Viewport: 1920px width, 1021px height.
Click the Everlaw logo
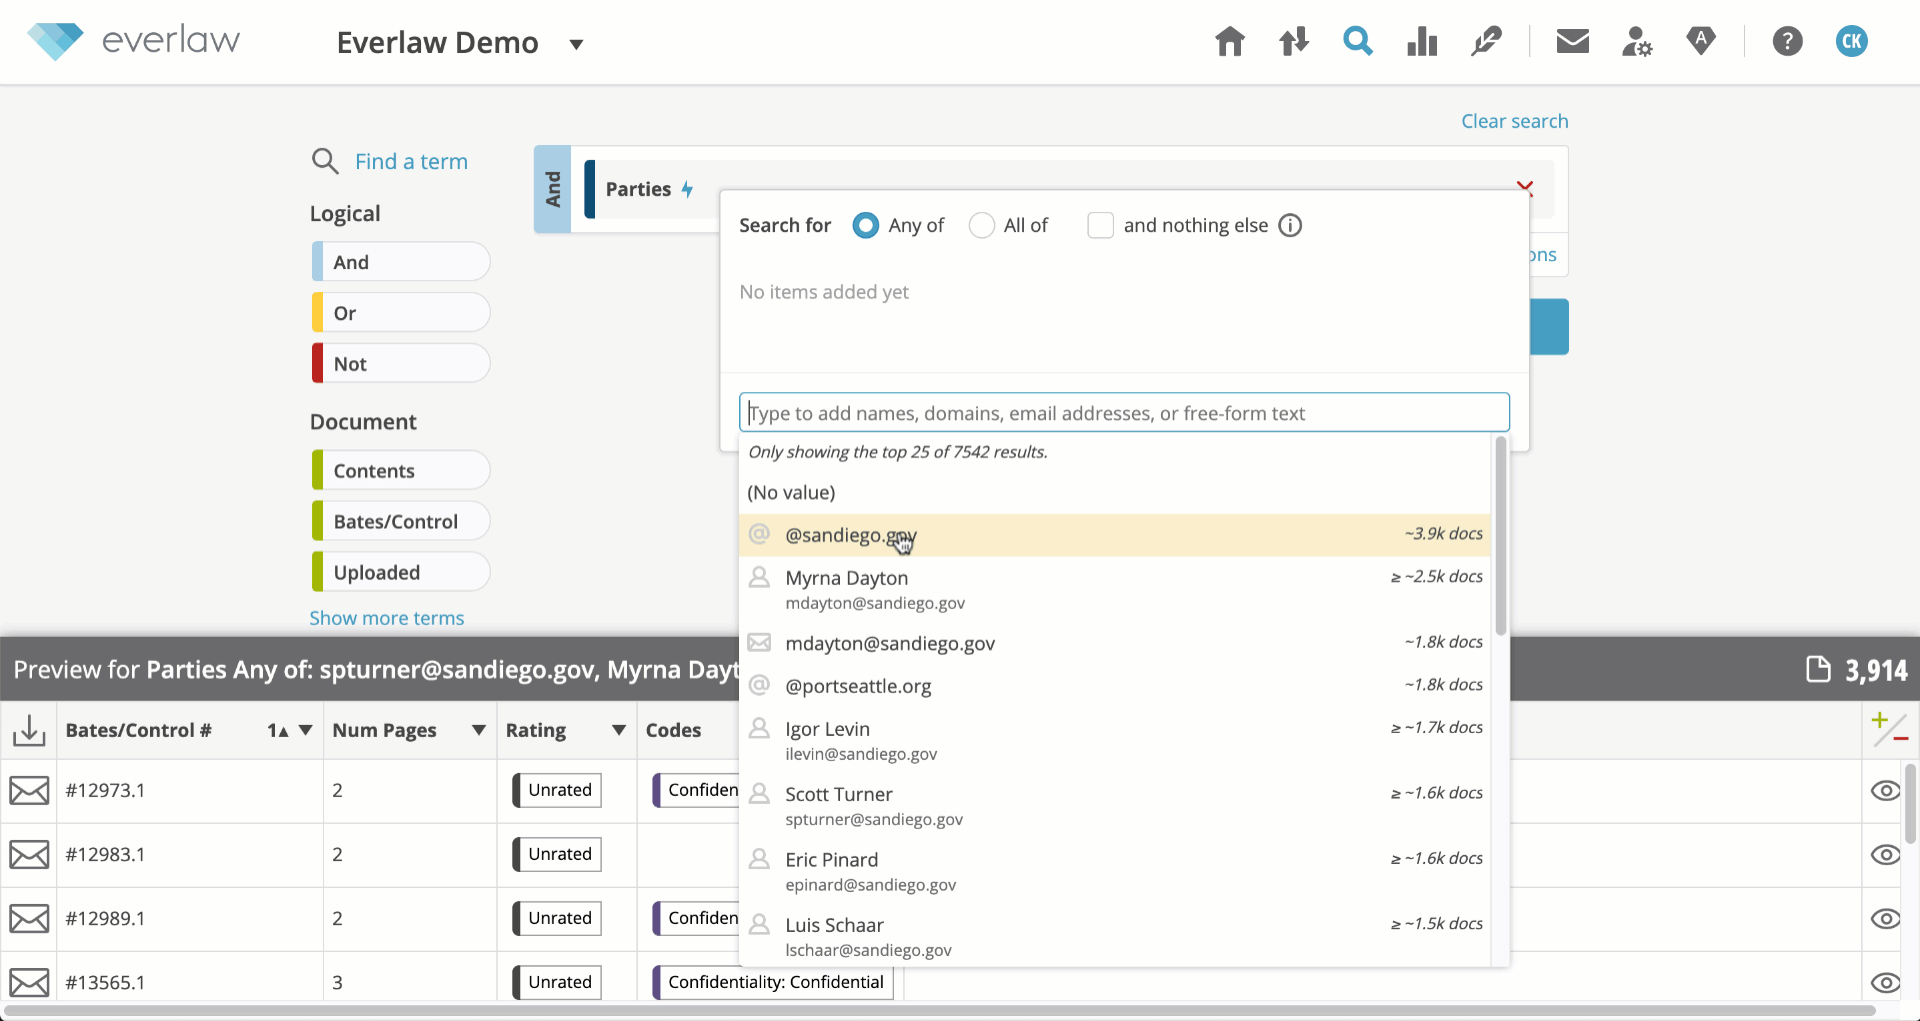click(134, 41)
